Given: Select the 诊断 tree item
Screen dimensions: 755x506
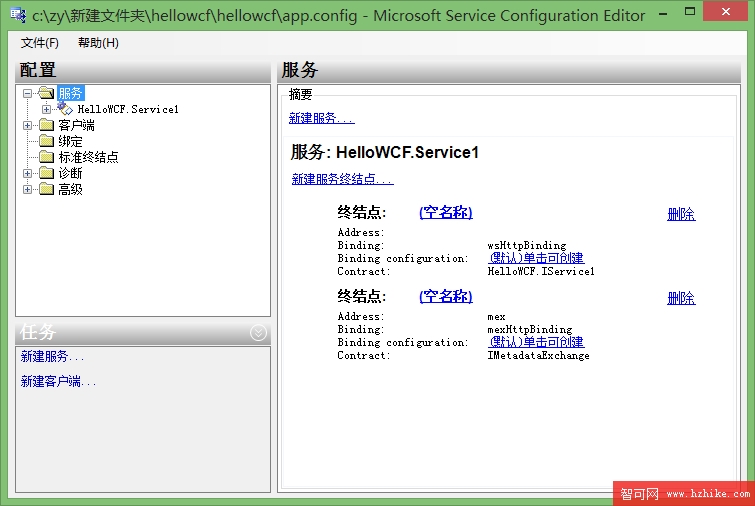Looking at the screenshot, I should (x=70, y=173).
